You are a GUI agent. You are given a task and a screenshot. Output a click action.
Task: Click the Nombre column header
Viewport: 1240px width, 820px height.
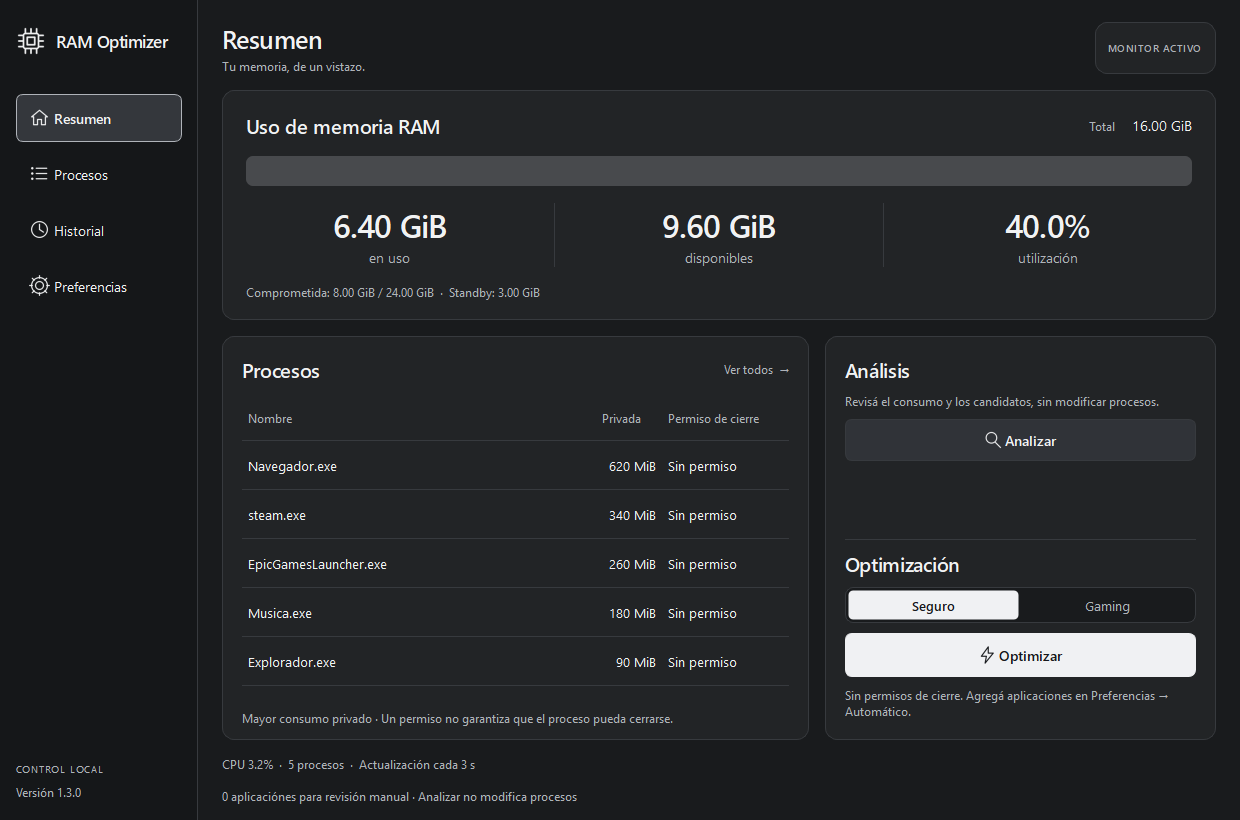coord(270,419)
